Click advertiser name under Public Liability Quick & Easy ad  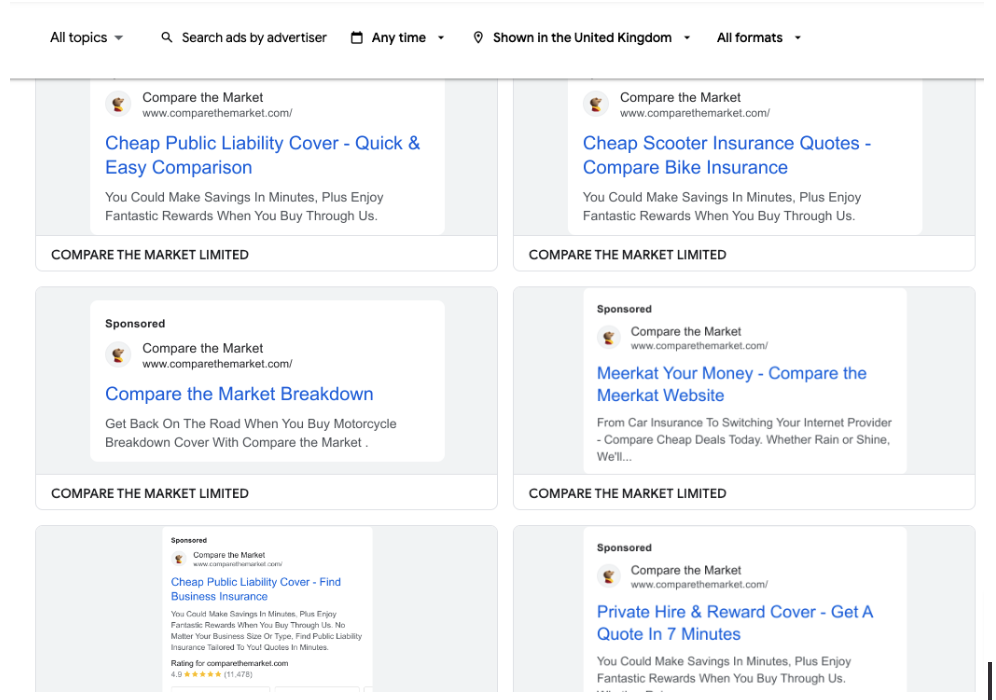click(x=150, y=255)
